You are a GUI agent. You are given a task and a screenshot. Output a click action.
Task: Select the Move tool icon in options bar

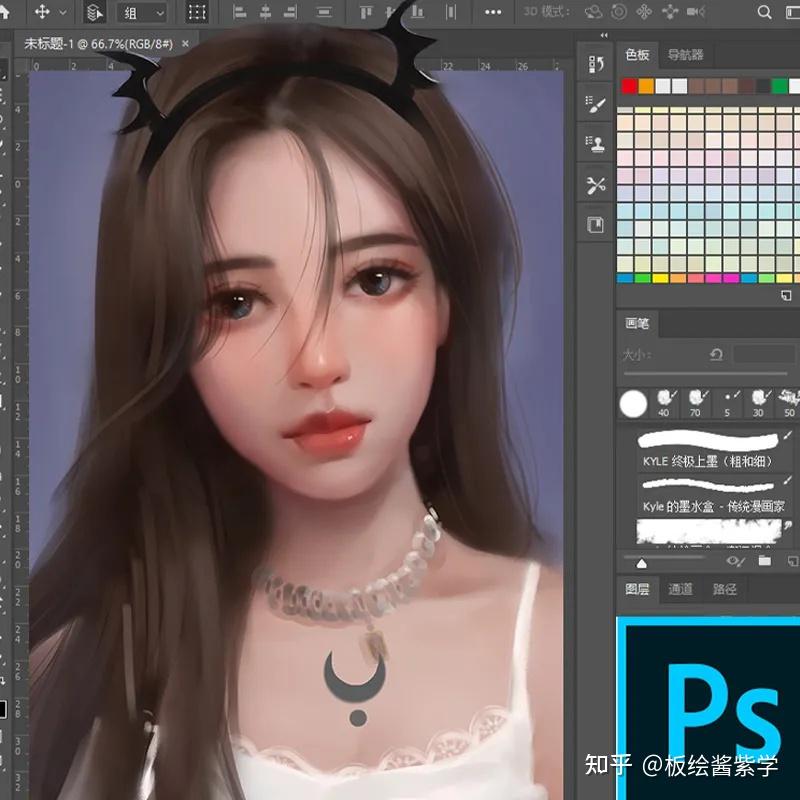[x=42, y=11]
